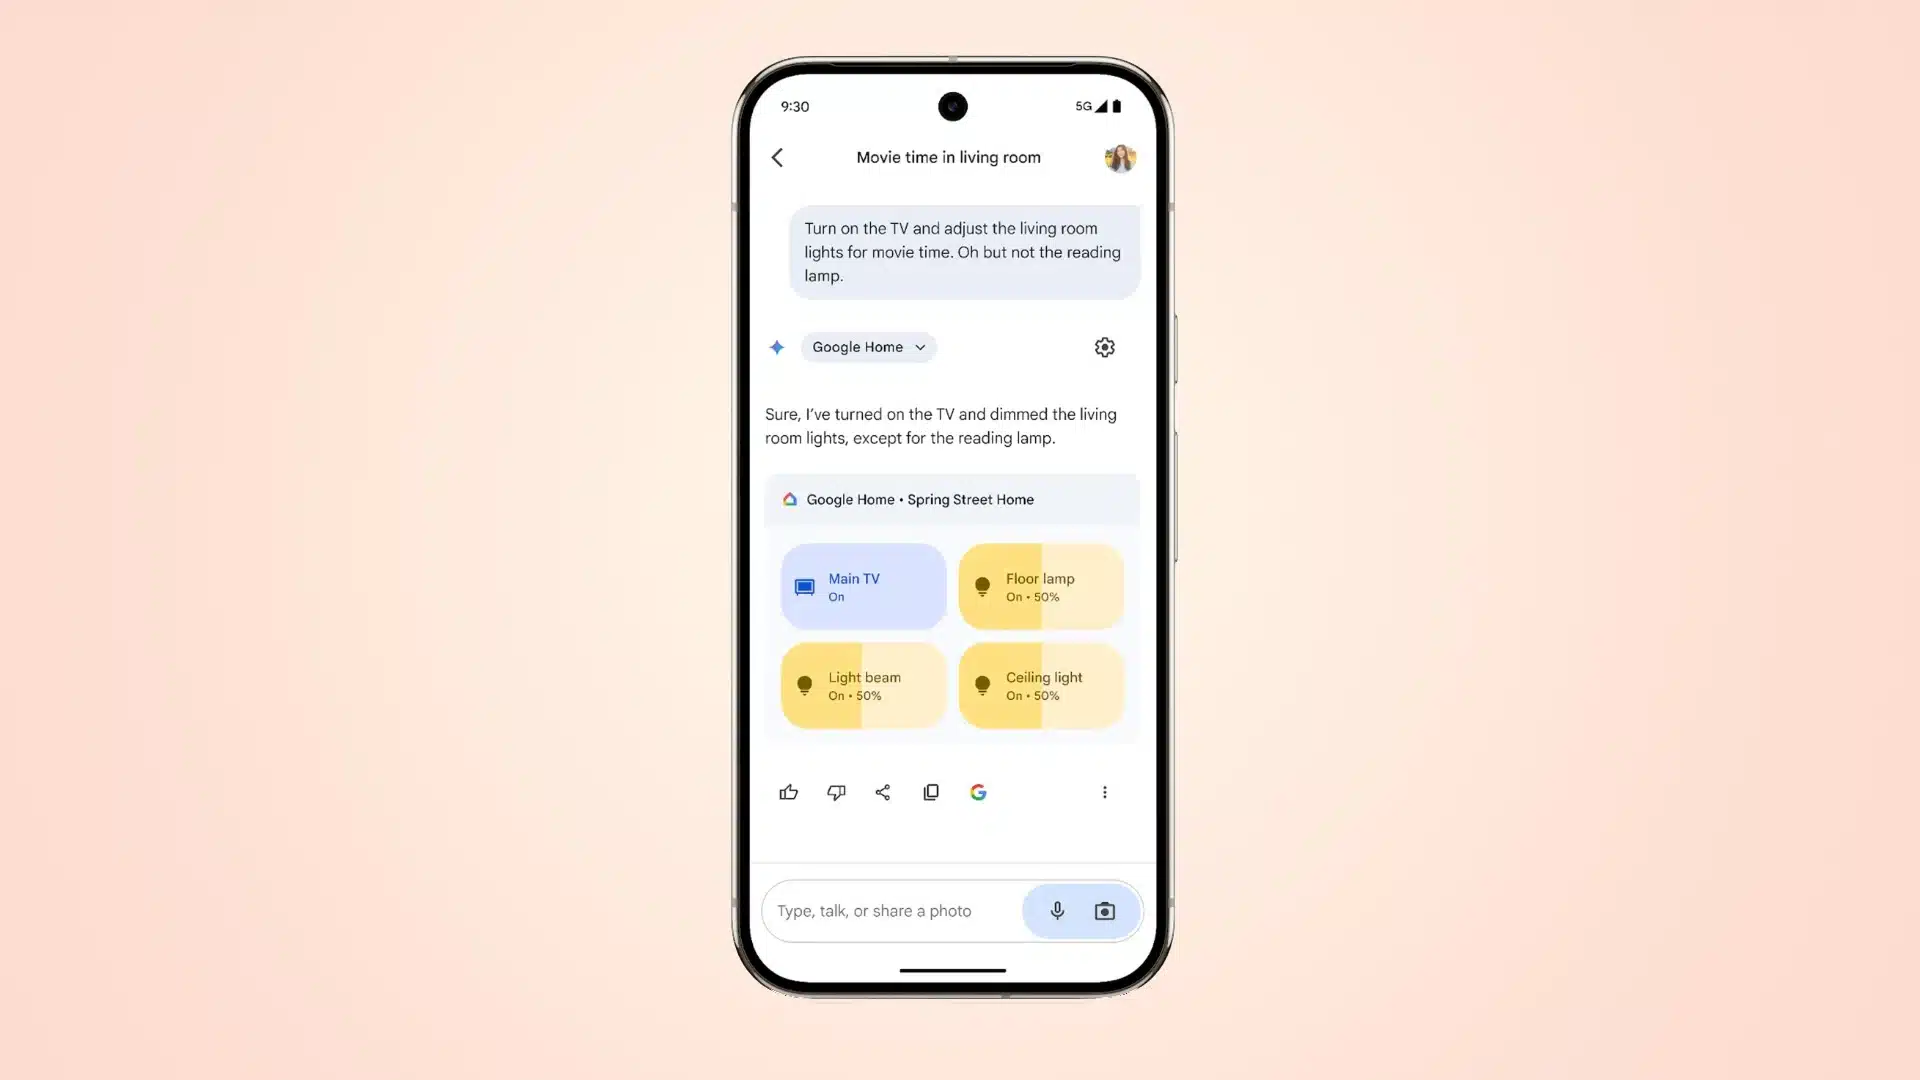The width and height of the screenshot is (1920, 1080).
Task: Open Google Home settings gear
Action: 1105,347
